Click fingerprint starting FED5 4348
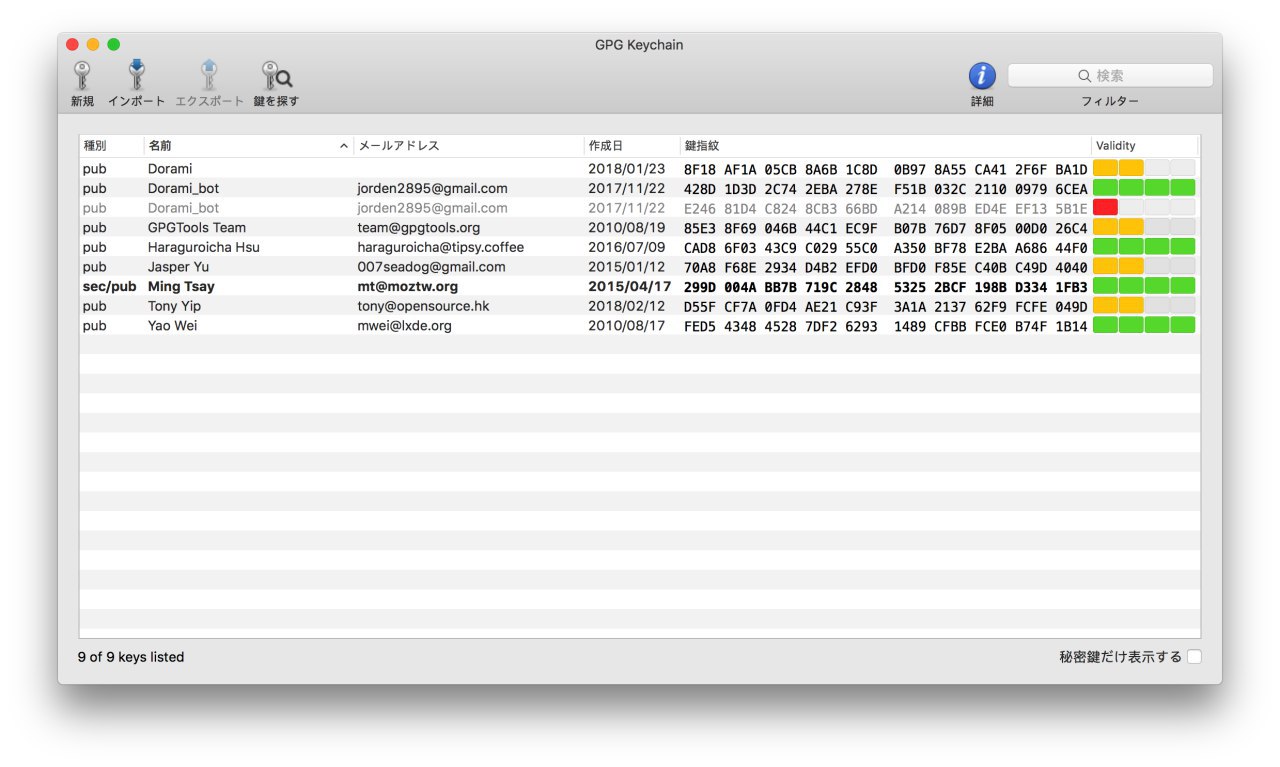Image resolution: width=1280 pixels, height=767 pixels. pyautogui.click(x=885, y=325)
